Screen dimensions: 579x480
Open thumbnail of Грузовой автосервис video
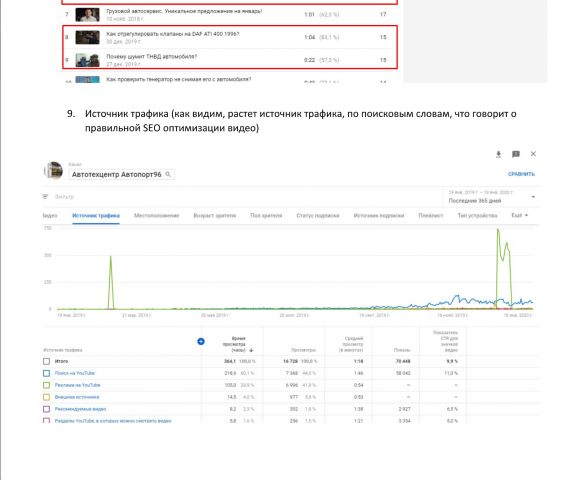click(x=88, y=15)
